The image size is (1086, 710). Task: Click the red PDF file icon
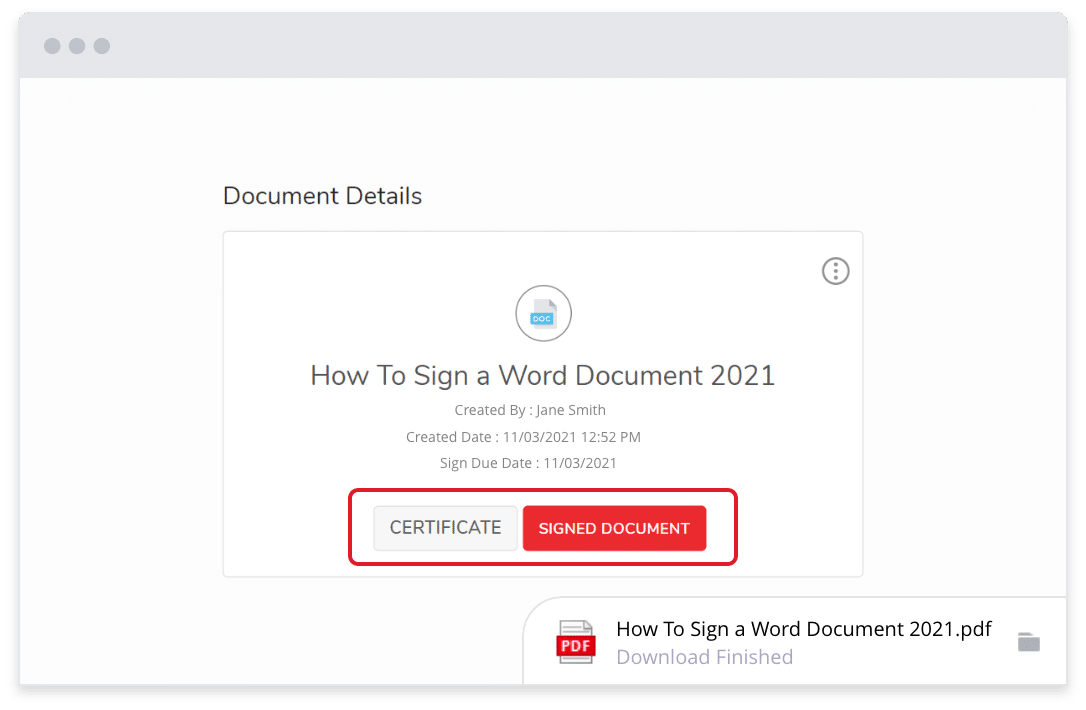click(x=576, y=642)
